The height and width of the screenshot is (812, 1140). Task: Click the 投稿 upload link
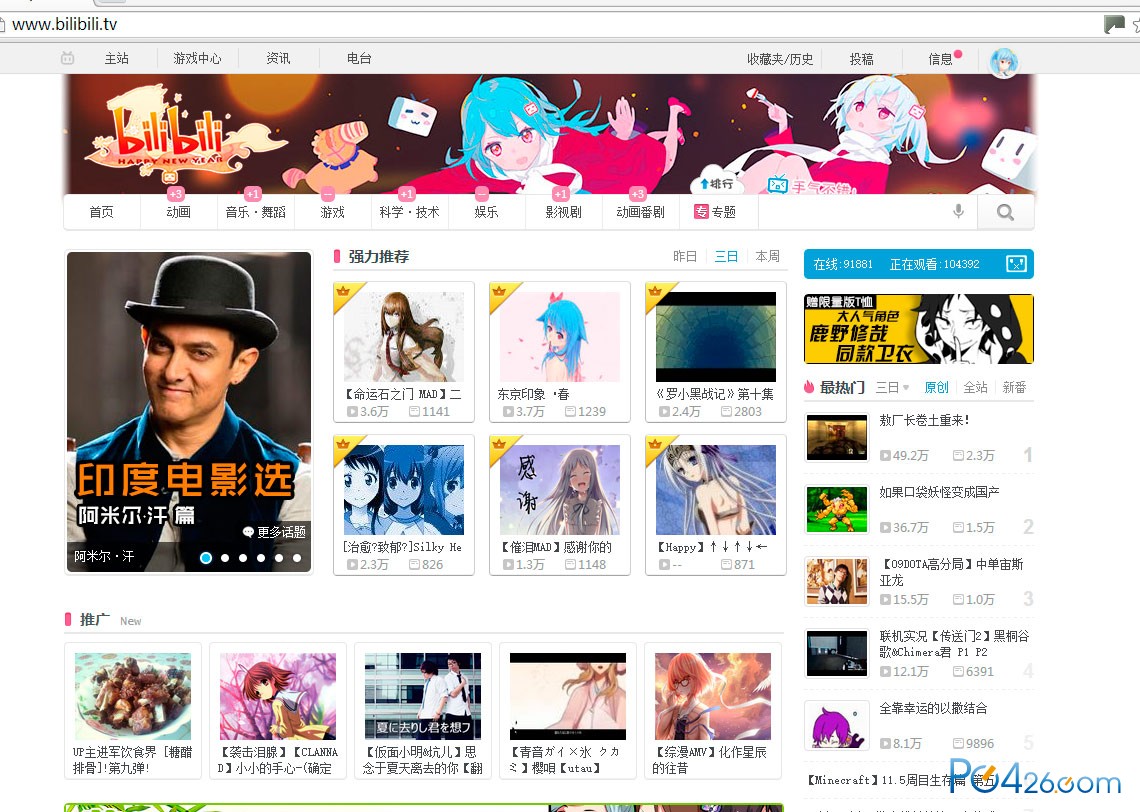[862, 59]
